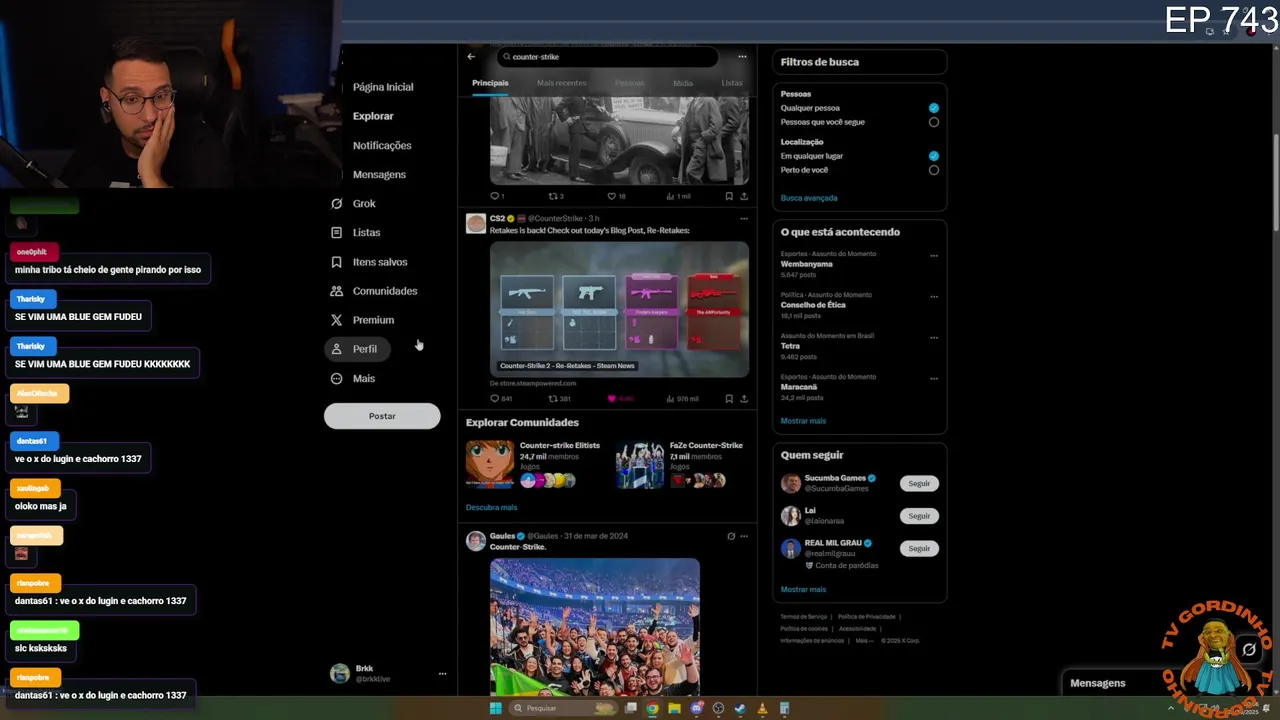Open the Maracanã trending topic

coord(799,387)
